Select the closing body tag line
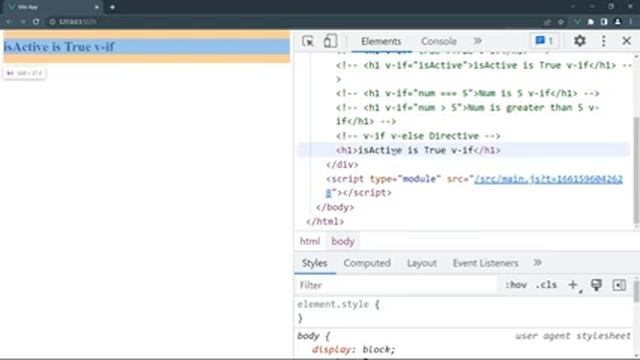The height and width of the screenshot is (360, 640). click(x=335, y=207)
